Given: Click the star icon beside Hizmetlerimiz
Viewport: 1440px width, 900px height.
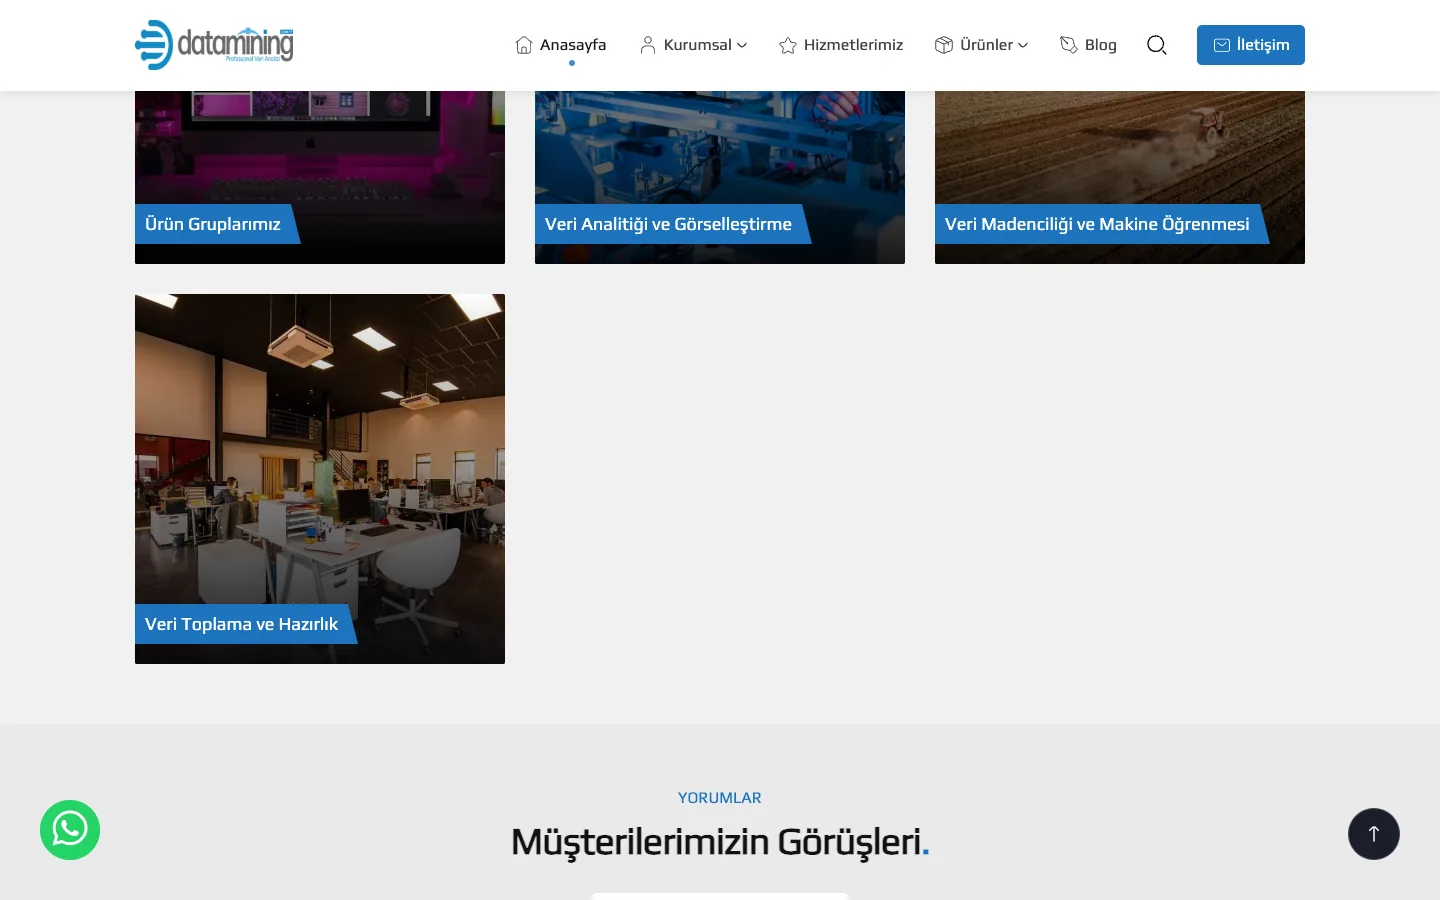Looking at the screenshot, I should 788,45.
